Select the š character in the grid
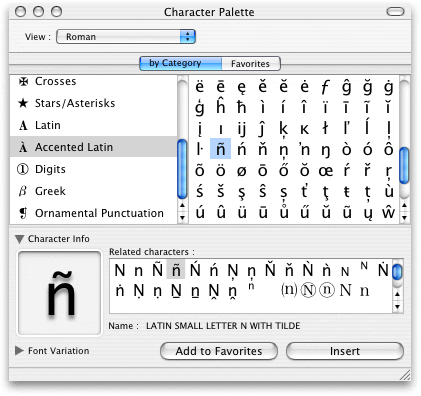The height and width of the screenshot is (396, 421). 220,191
